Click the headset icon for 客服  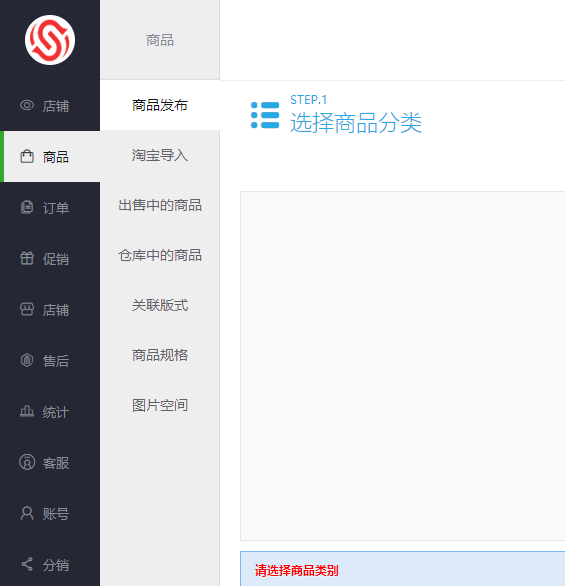[x=27, y=462]
